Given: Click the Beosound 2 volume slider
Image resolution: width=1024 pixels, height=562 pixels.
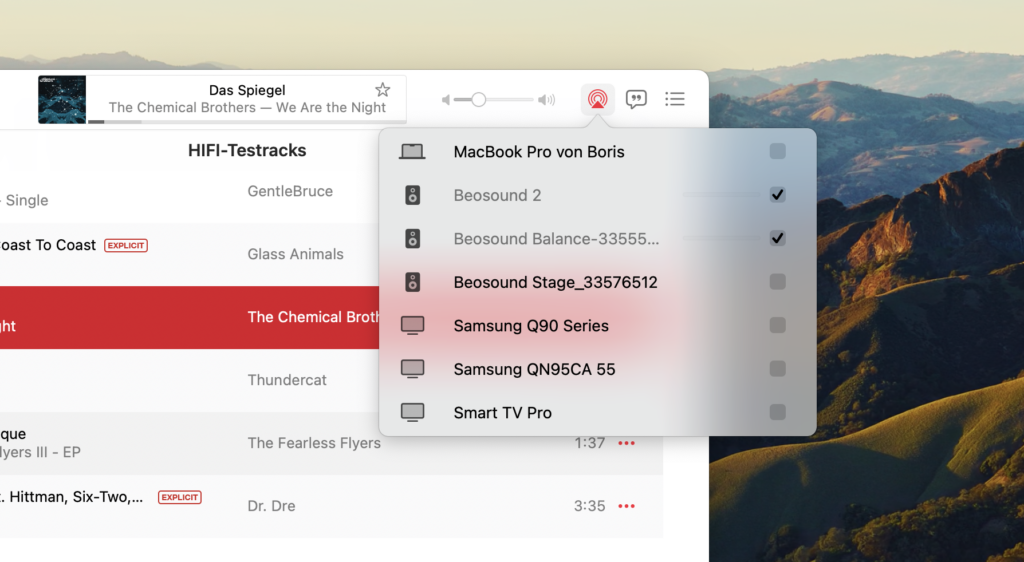Looking at the screenshot, I should [x=722, y=195].
